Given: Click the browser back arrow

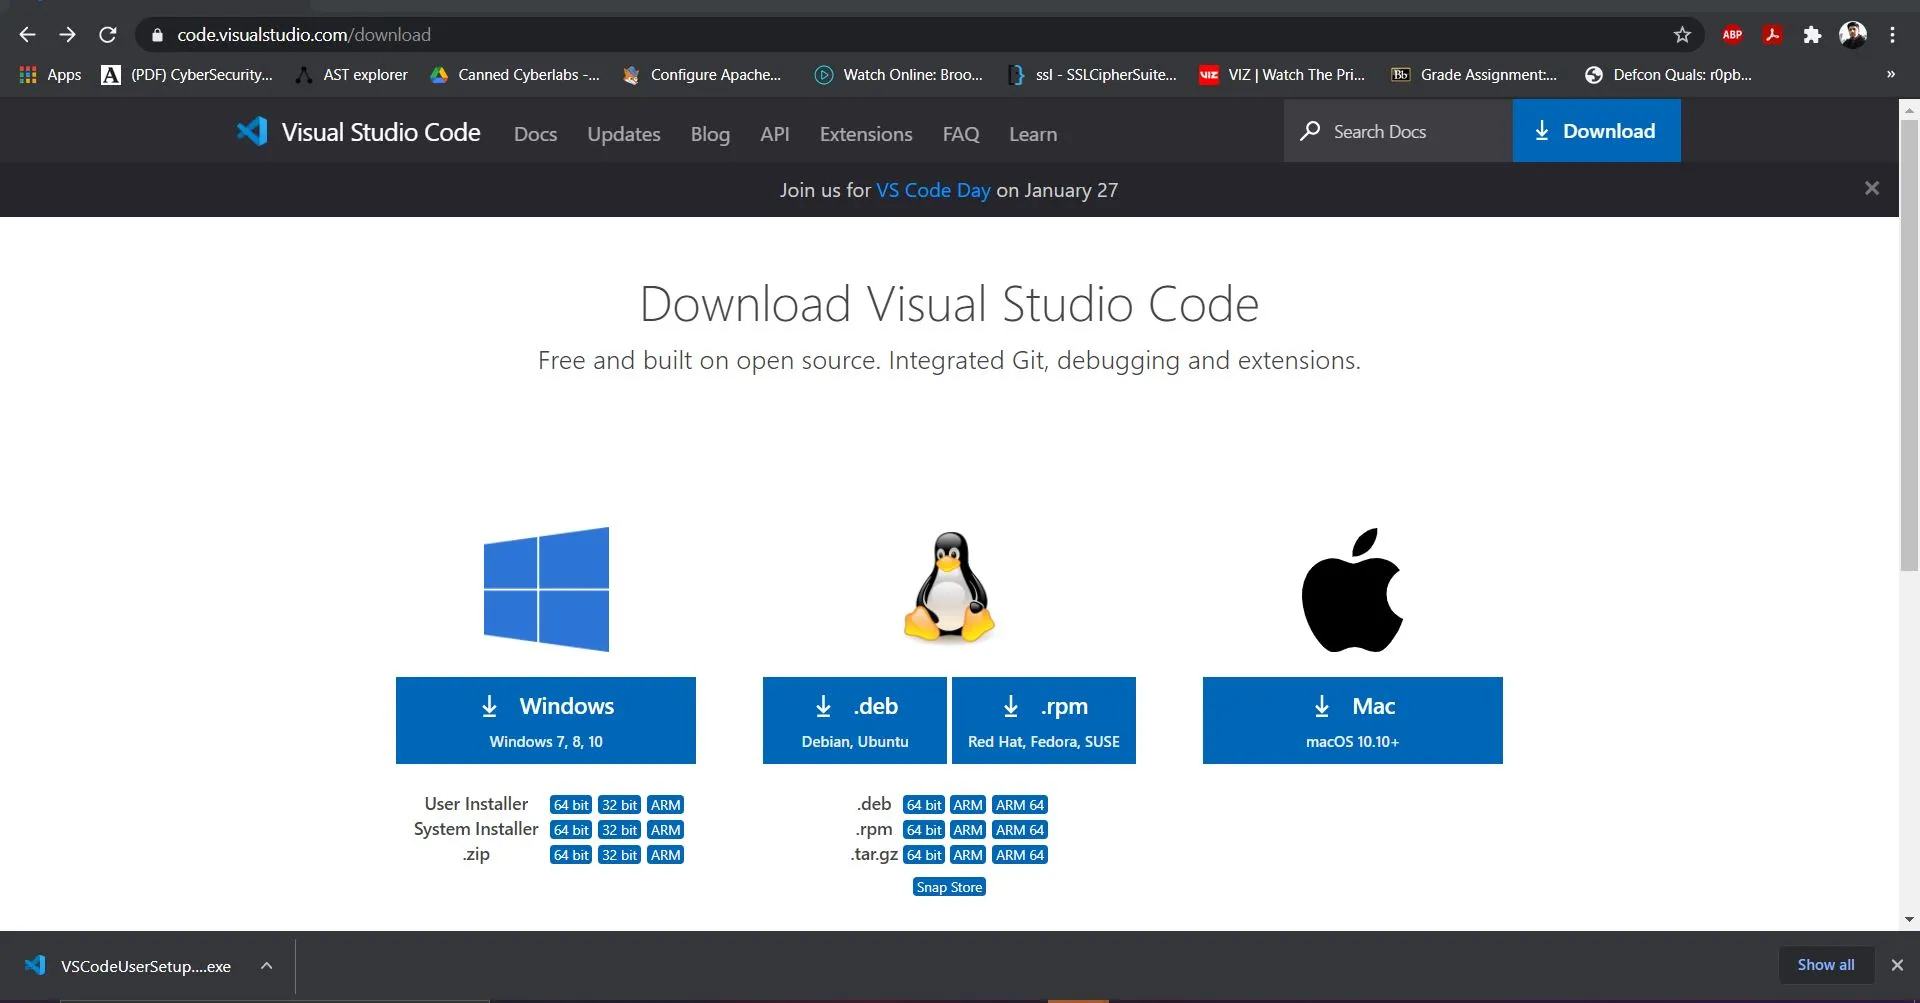Looking at the screenshot, I should click(x=27, y=35).
